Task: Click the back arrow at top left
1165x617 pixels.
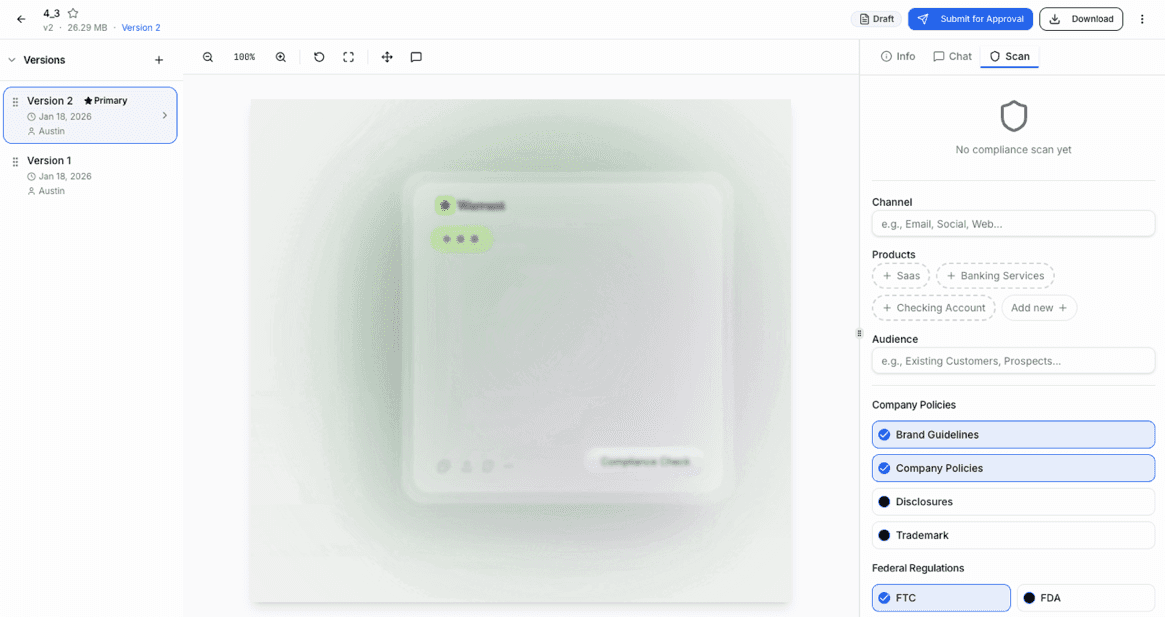Action: [20, 18]
